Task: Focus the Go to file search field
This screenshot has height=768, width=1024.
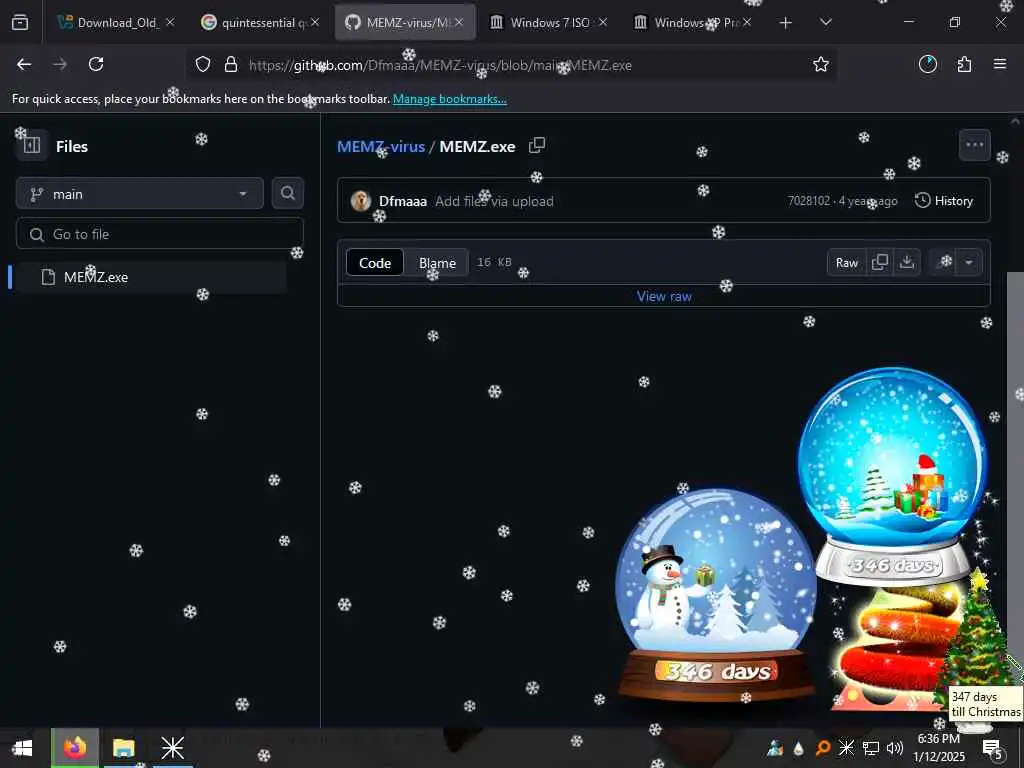Action: click(x=160, y=234)
